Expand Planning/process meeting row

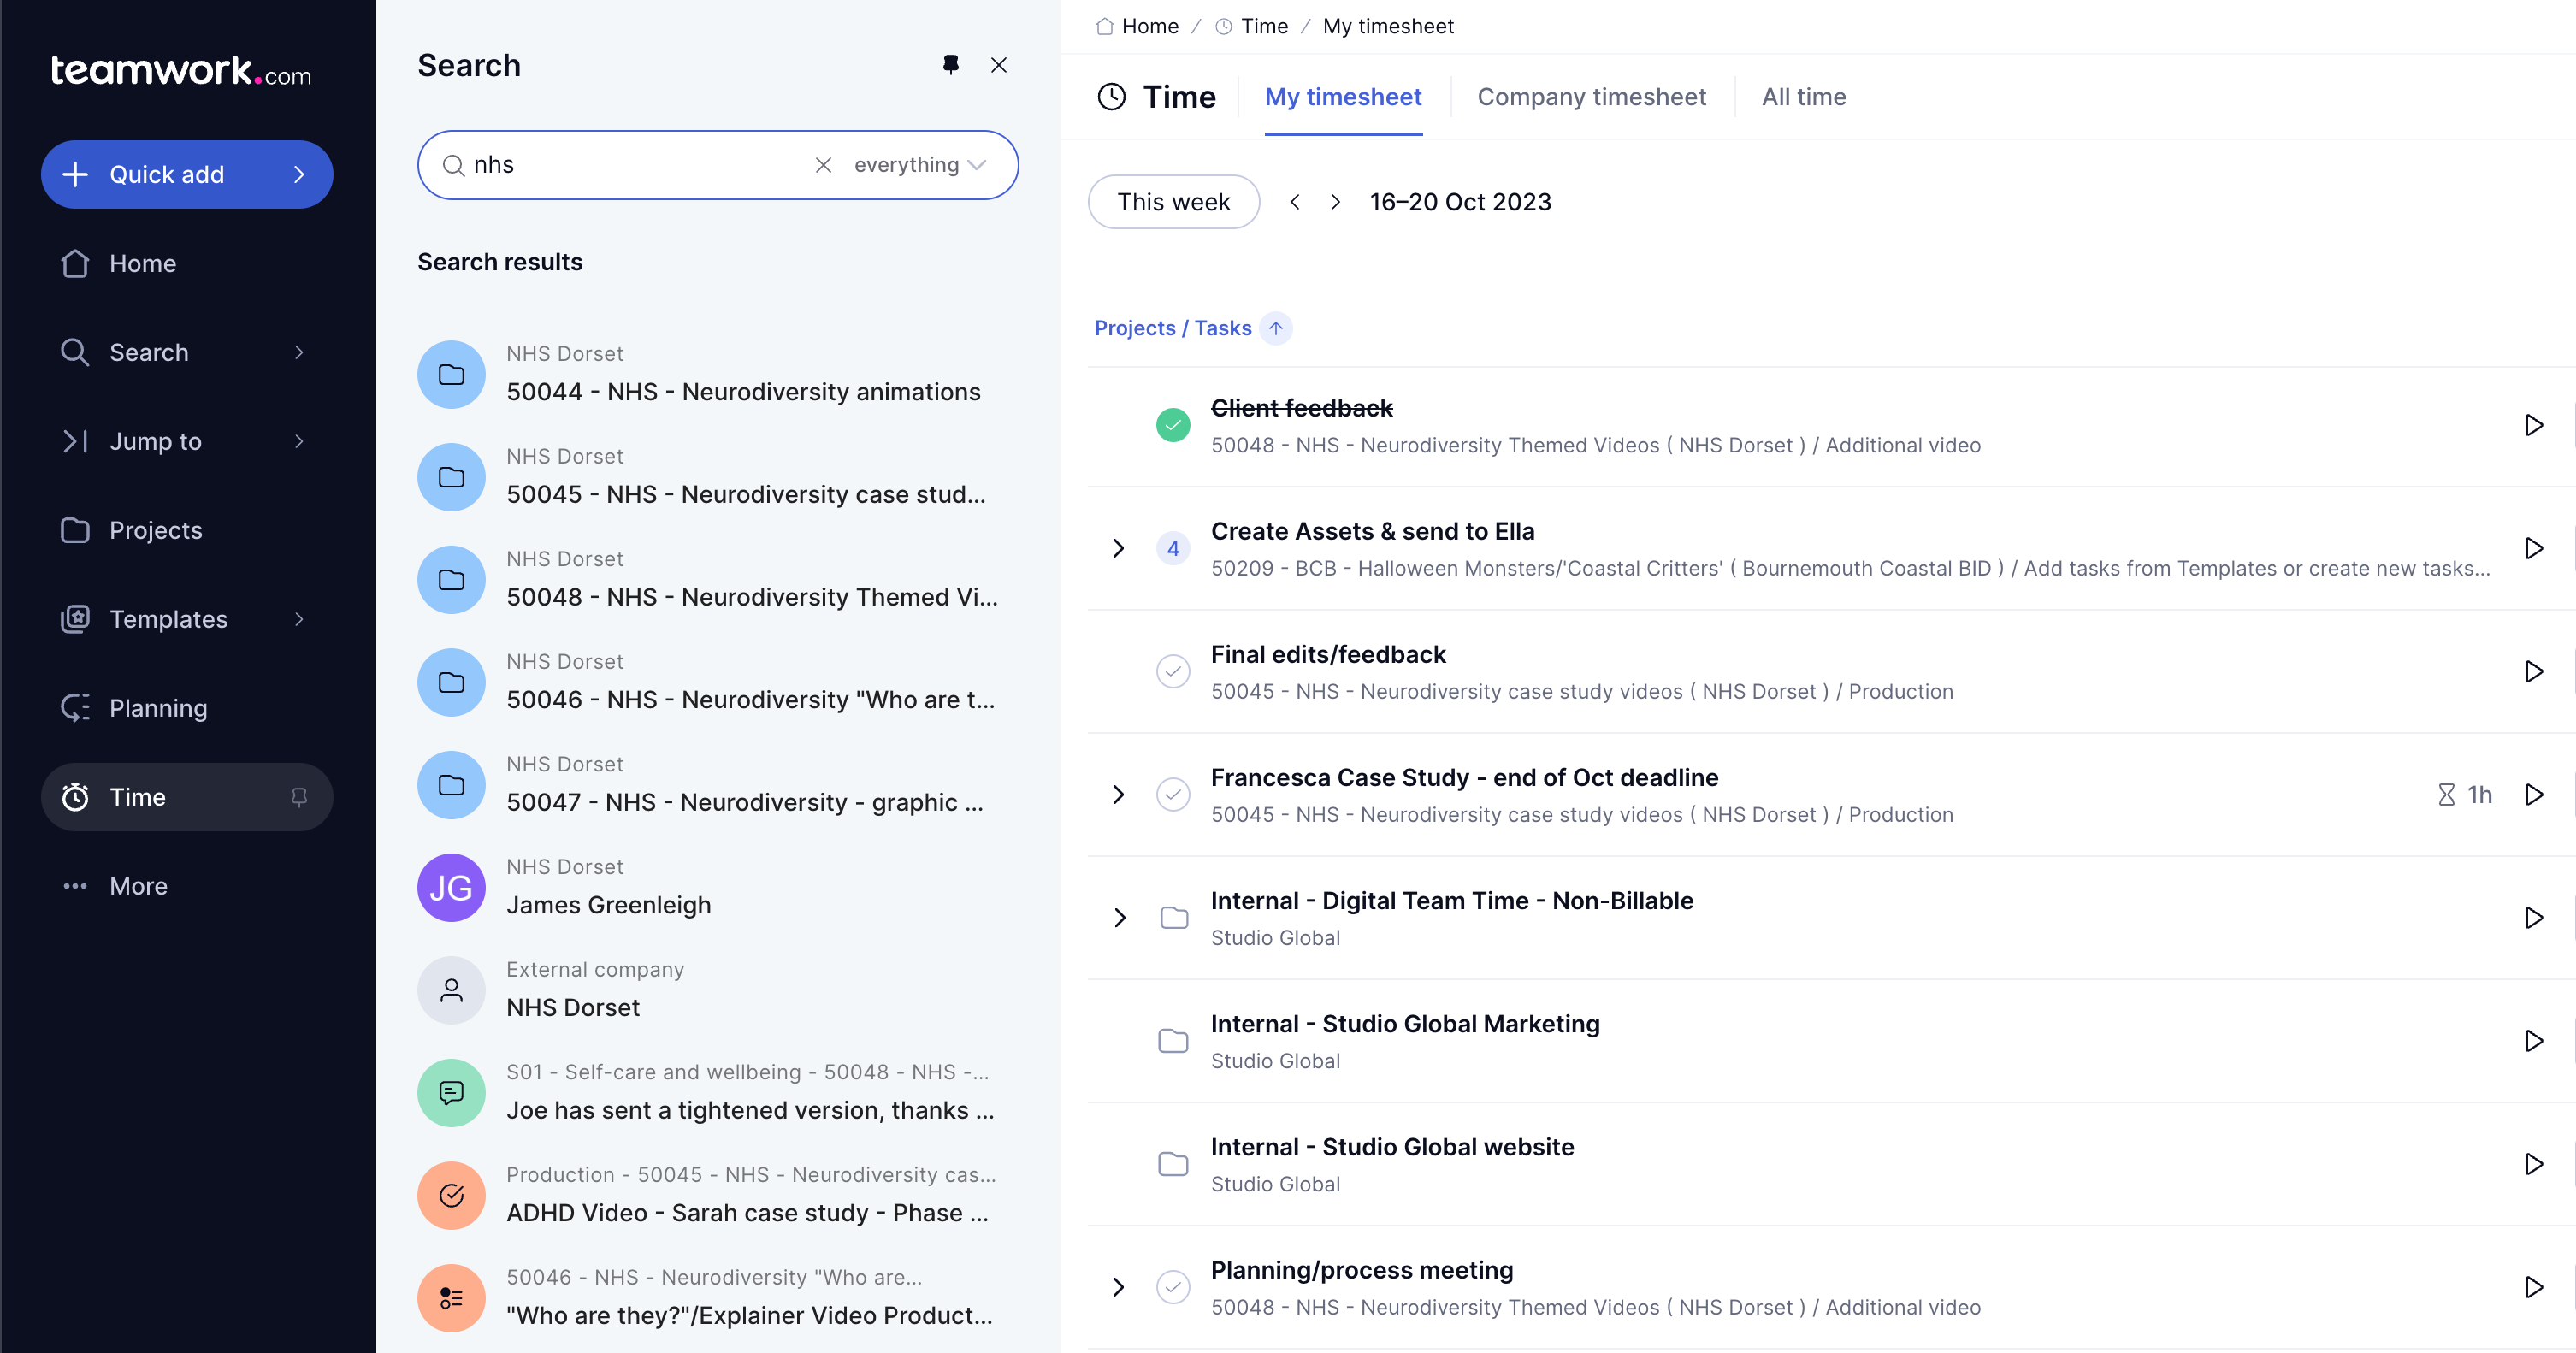1119,1287
